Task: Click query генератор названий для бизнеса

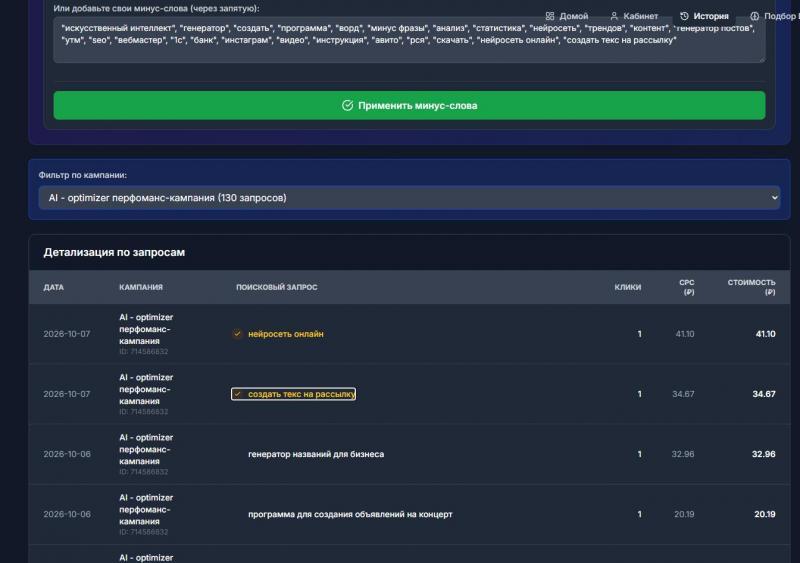Action: 316,454
